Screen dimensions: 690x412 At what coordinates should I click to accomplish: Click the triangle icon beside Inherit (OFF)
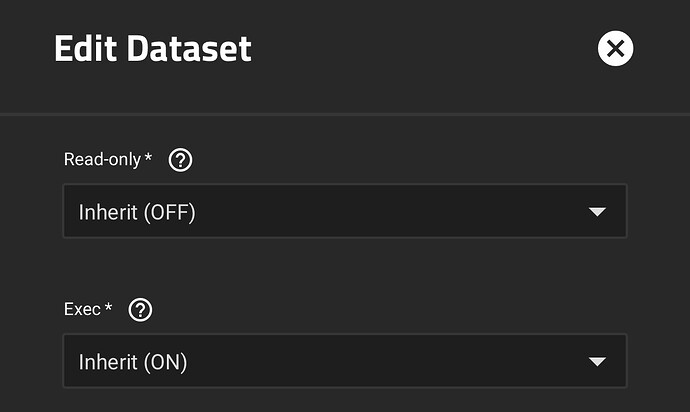coord(597,212)
